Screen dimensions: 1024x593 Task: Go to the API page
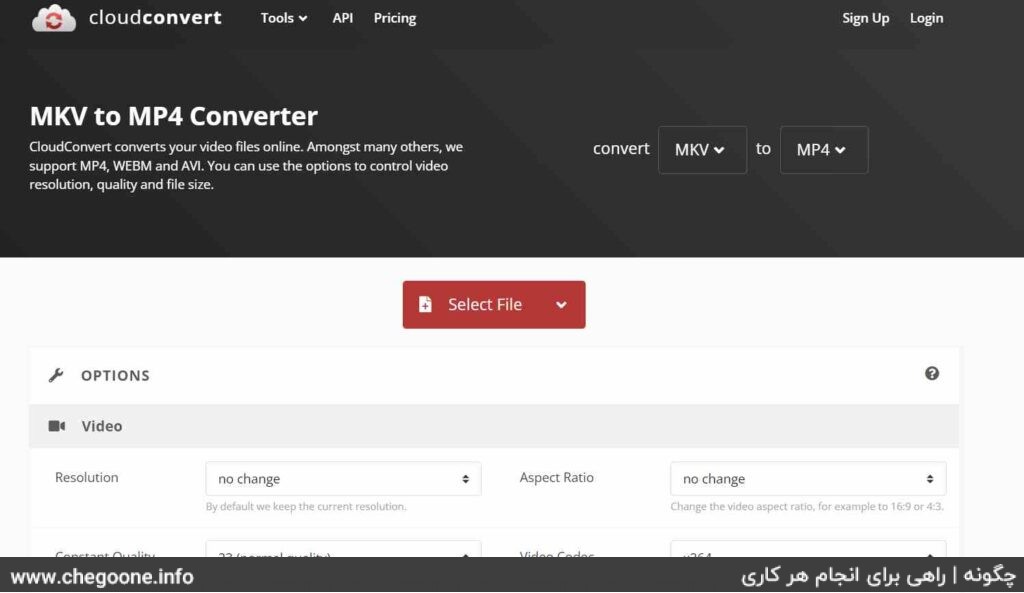point(342,18)
